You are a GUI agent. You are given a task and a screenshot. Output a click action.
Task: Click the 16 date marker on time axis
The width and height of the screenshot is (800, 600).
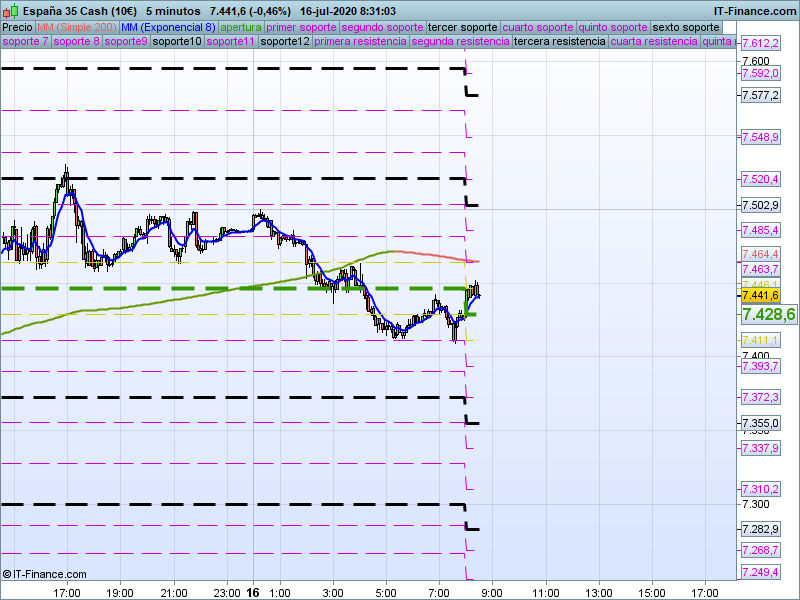(x=253, y=593)
